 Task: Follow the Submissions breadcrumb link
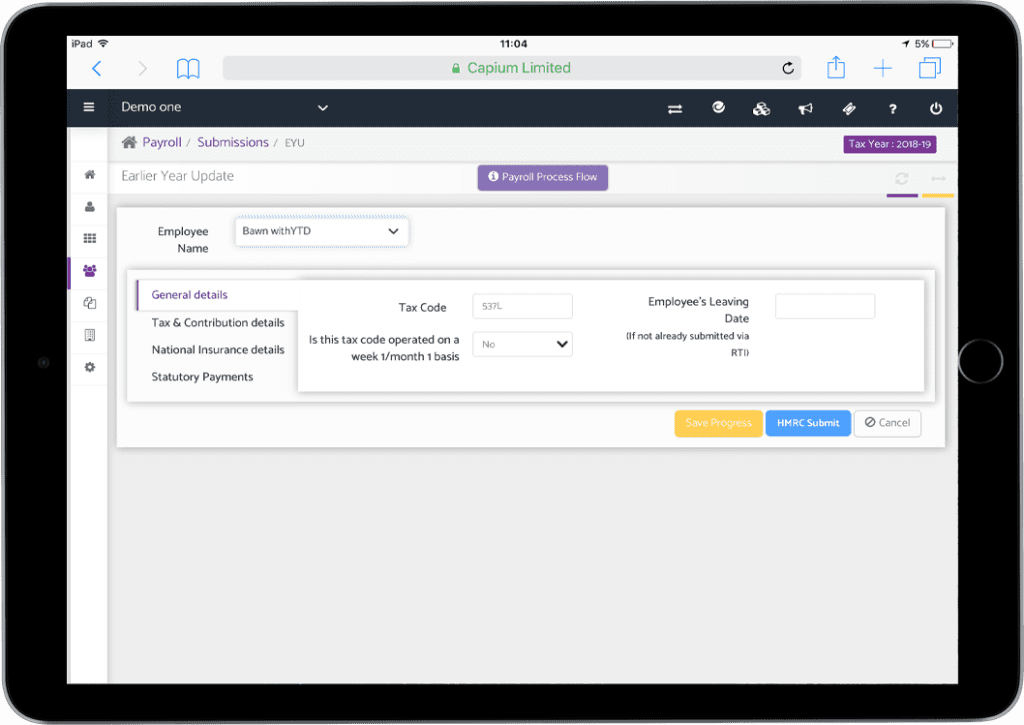[232, 142]
